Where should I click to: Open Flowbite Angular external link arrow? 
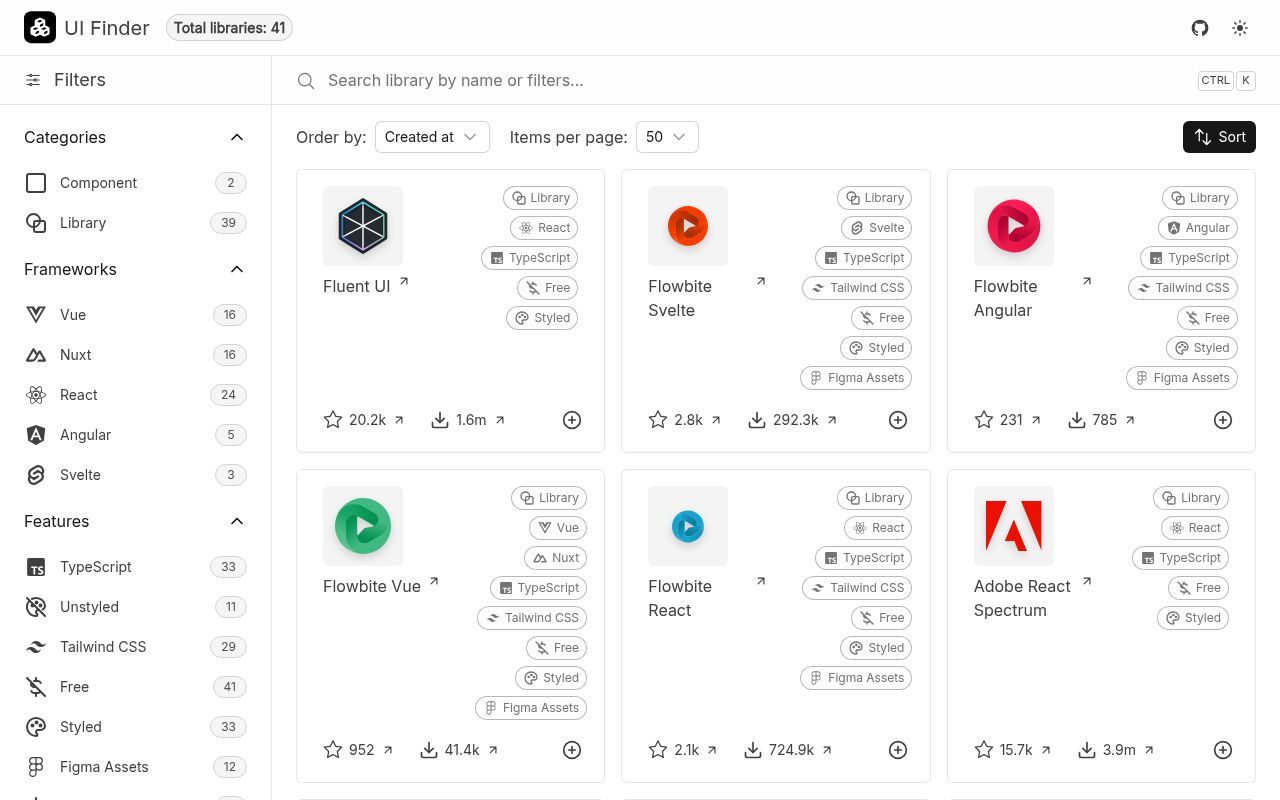pyautogui.click(x=1087, y=282)
